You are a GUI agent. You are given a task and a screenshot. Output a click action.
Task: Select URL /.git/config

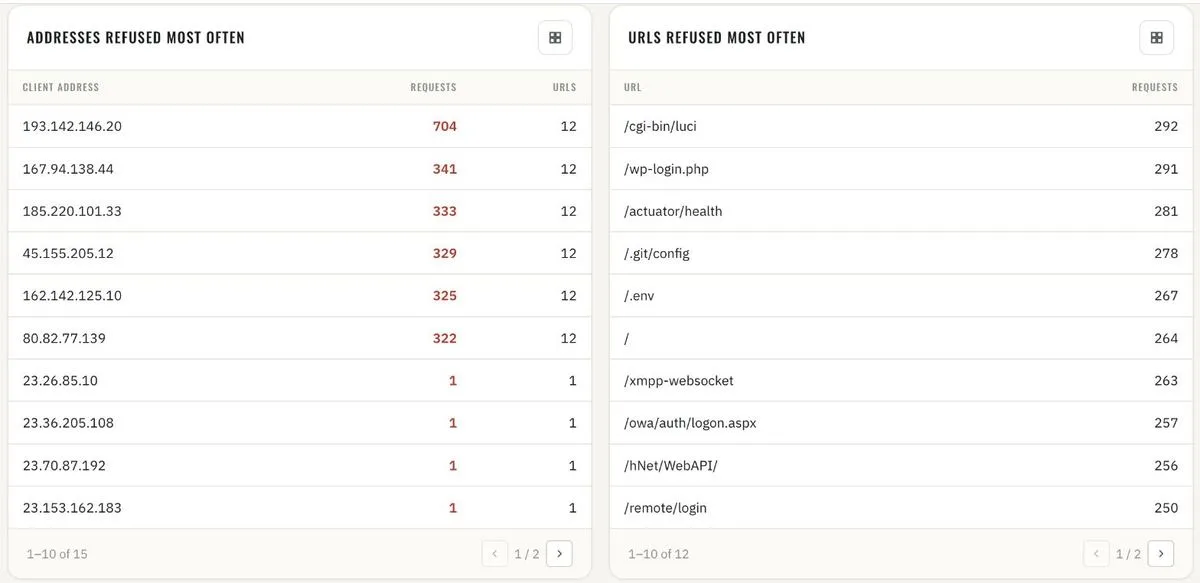click(657, 254)
